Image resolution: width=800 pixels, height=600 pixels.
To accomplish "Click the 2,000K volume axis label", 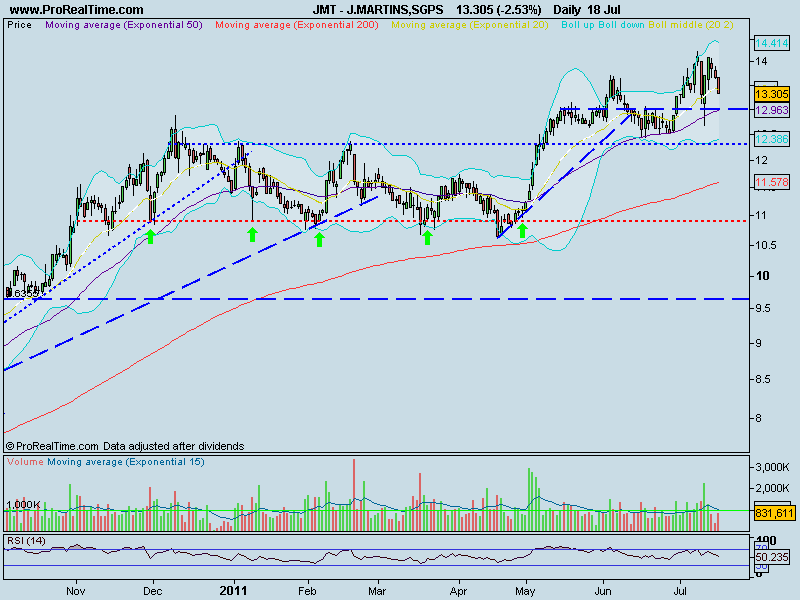I will [771, 488].
